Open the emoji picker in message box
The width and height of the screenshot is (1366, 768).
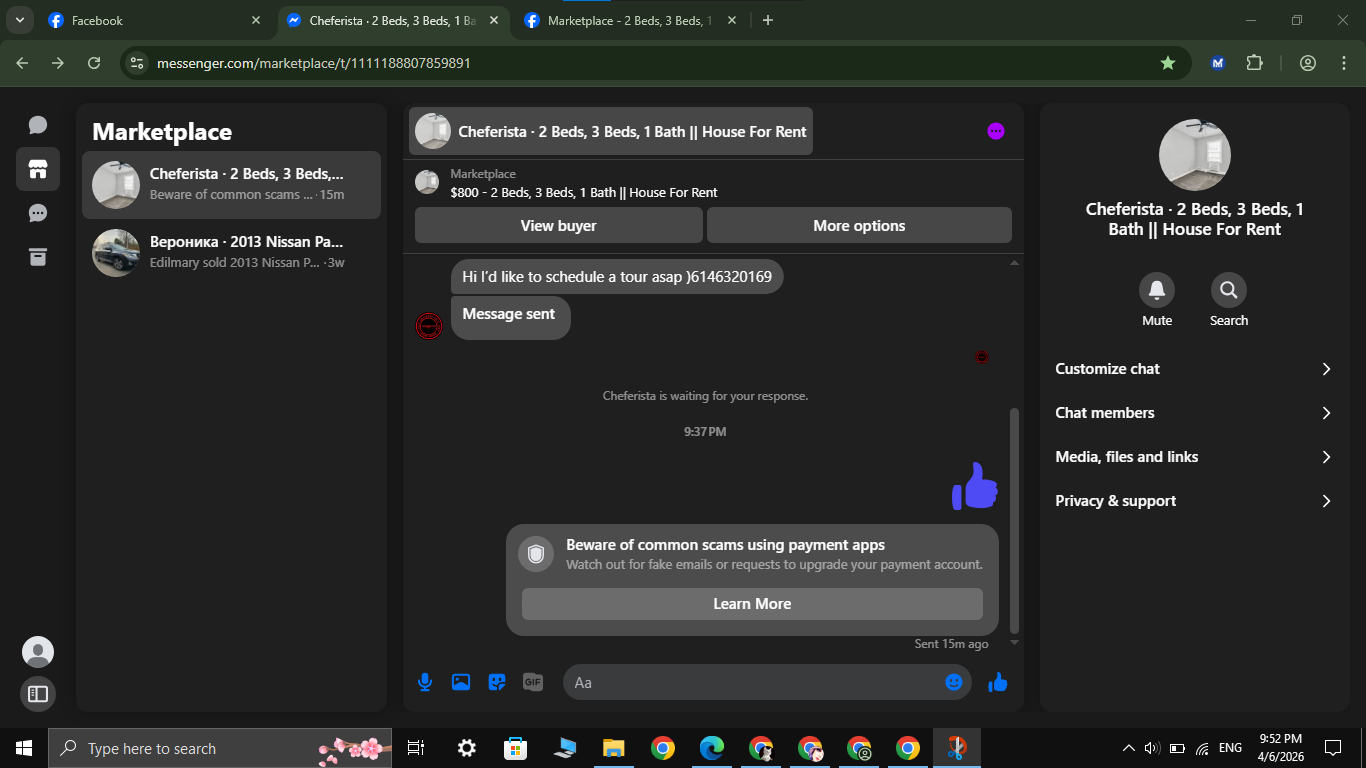point(954,682)
